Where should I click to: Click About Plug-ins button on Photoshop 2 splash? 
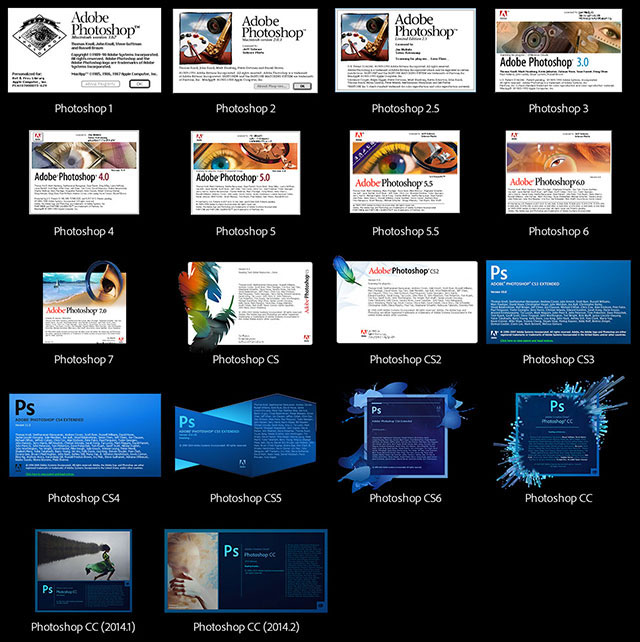[272, 86]
